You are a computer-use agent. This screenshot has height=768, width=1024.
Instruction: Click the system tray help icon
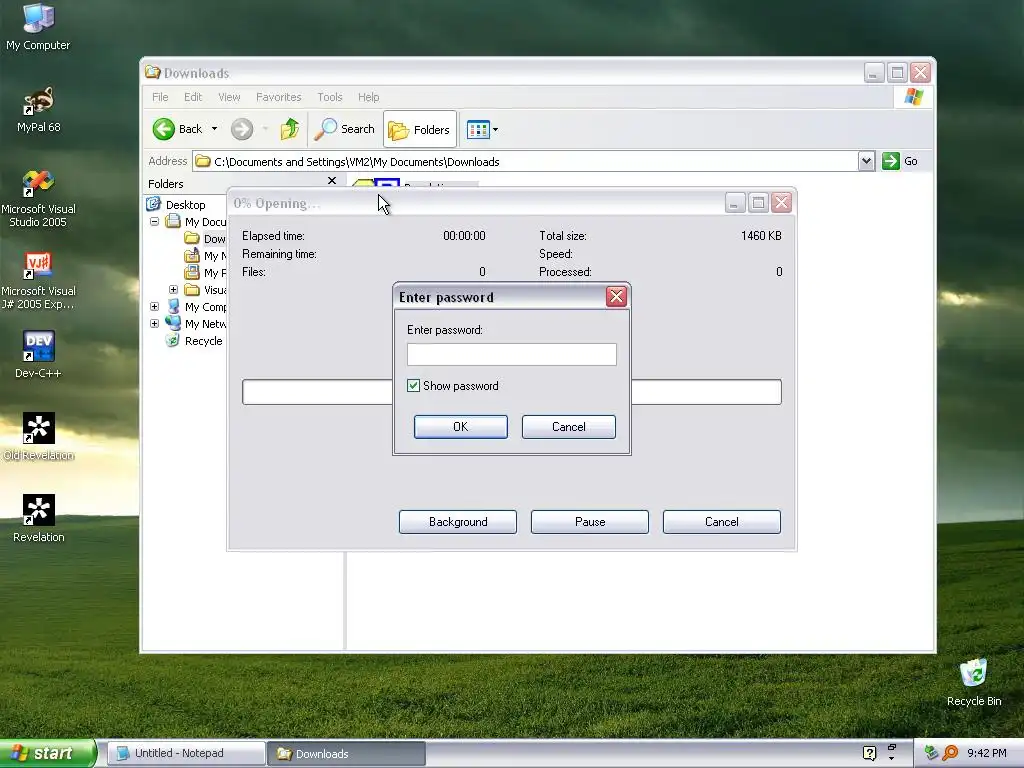click(x=869, y=753)
